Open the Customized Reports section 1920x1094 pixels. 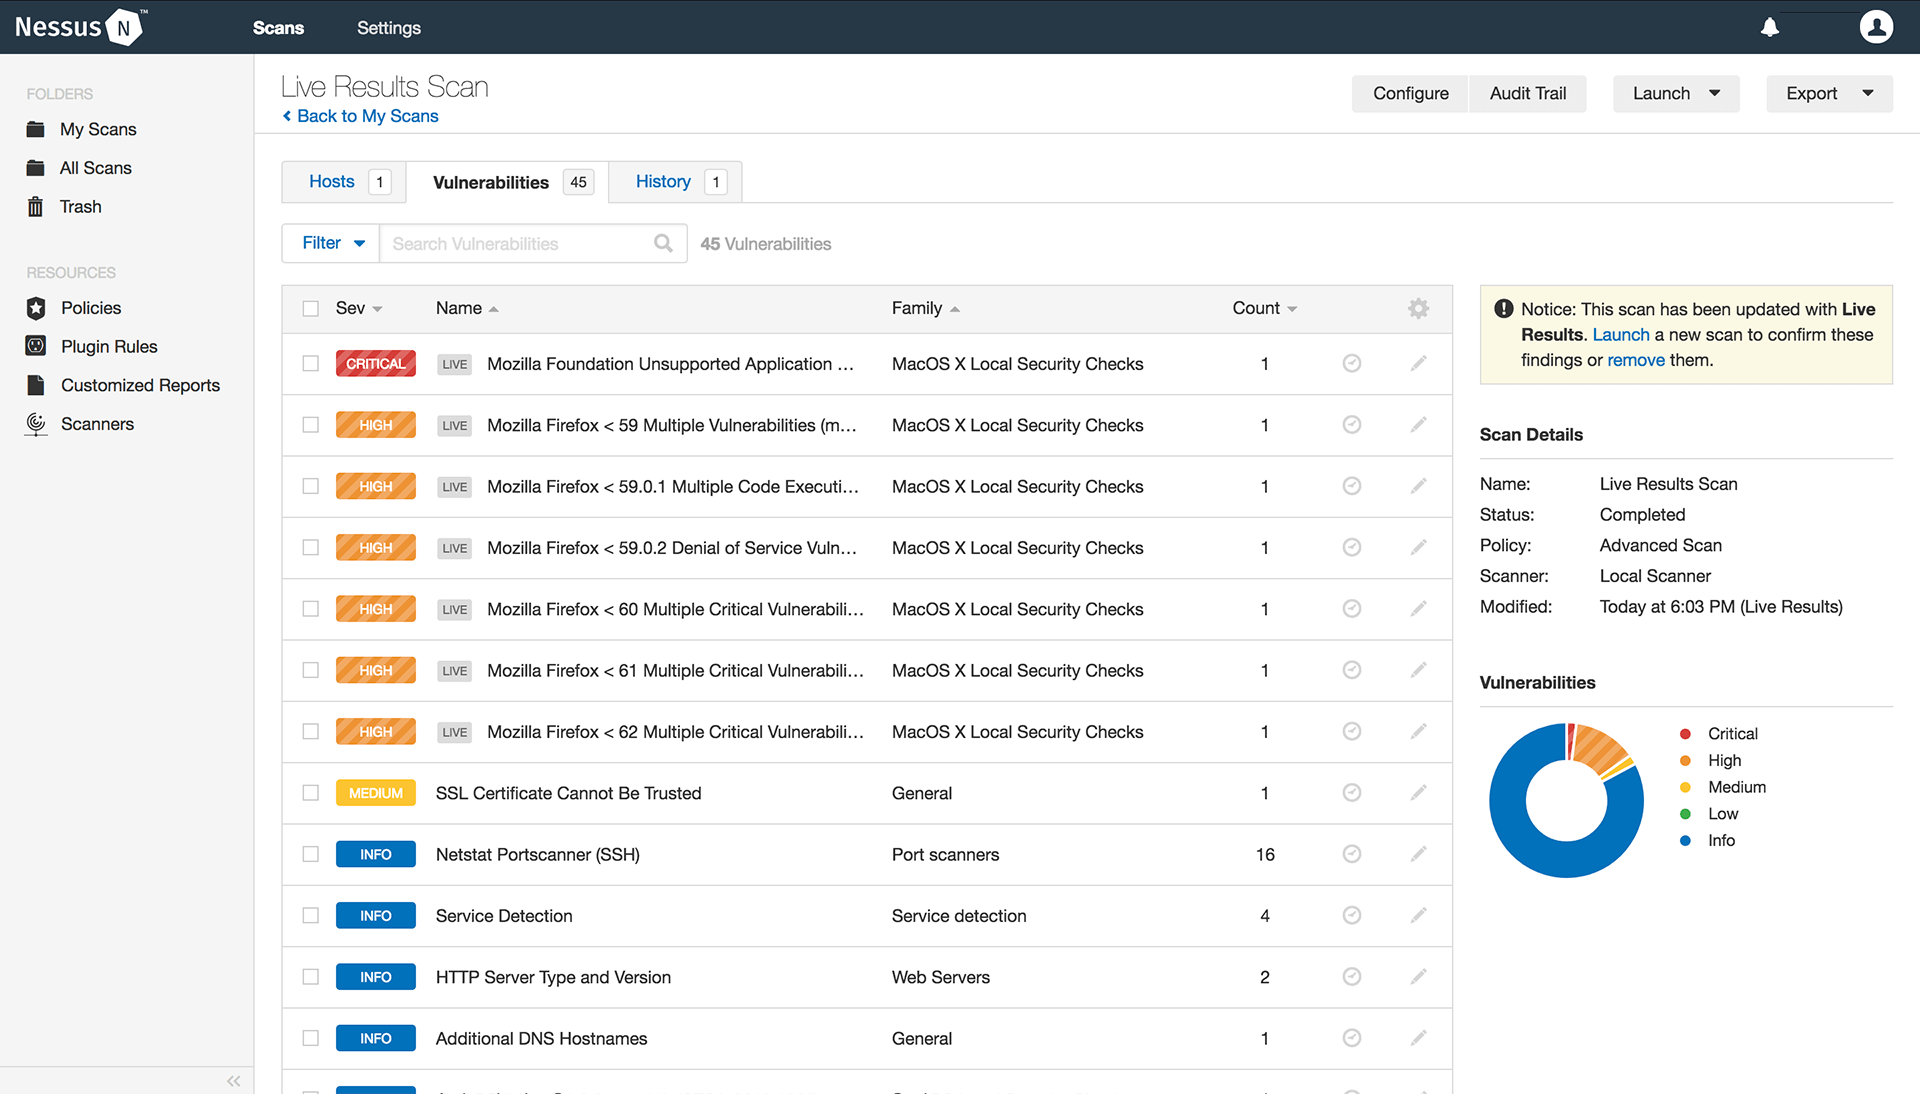141,384
